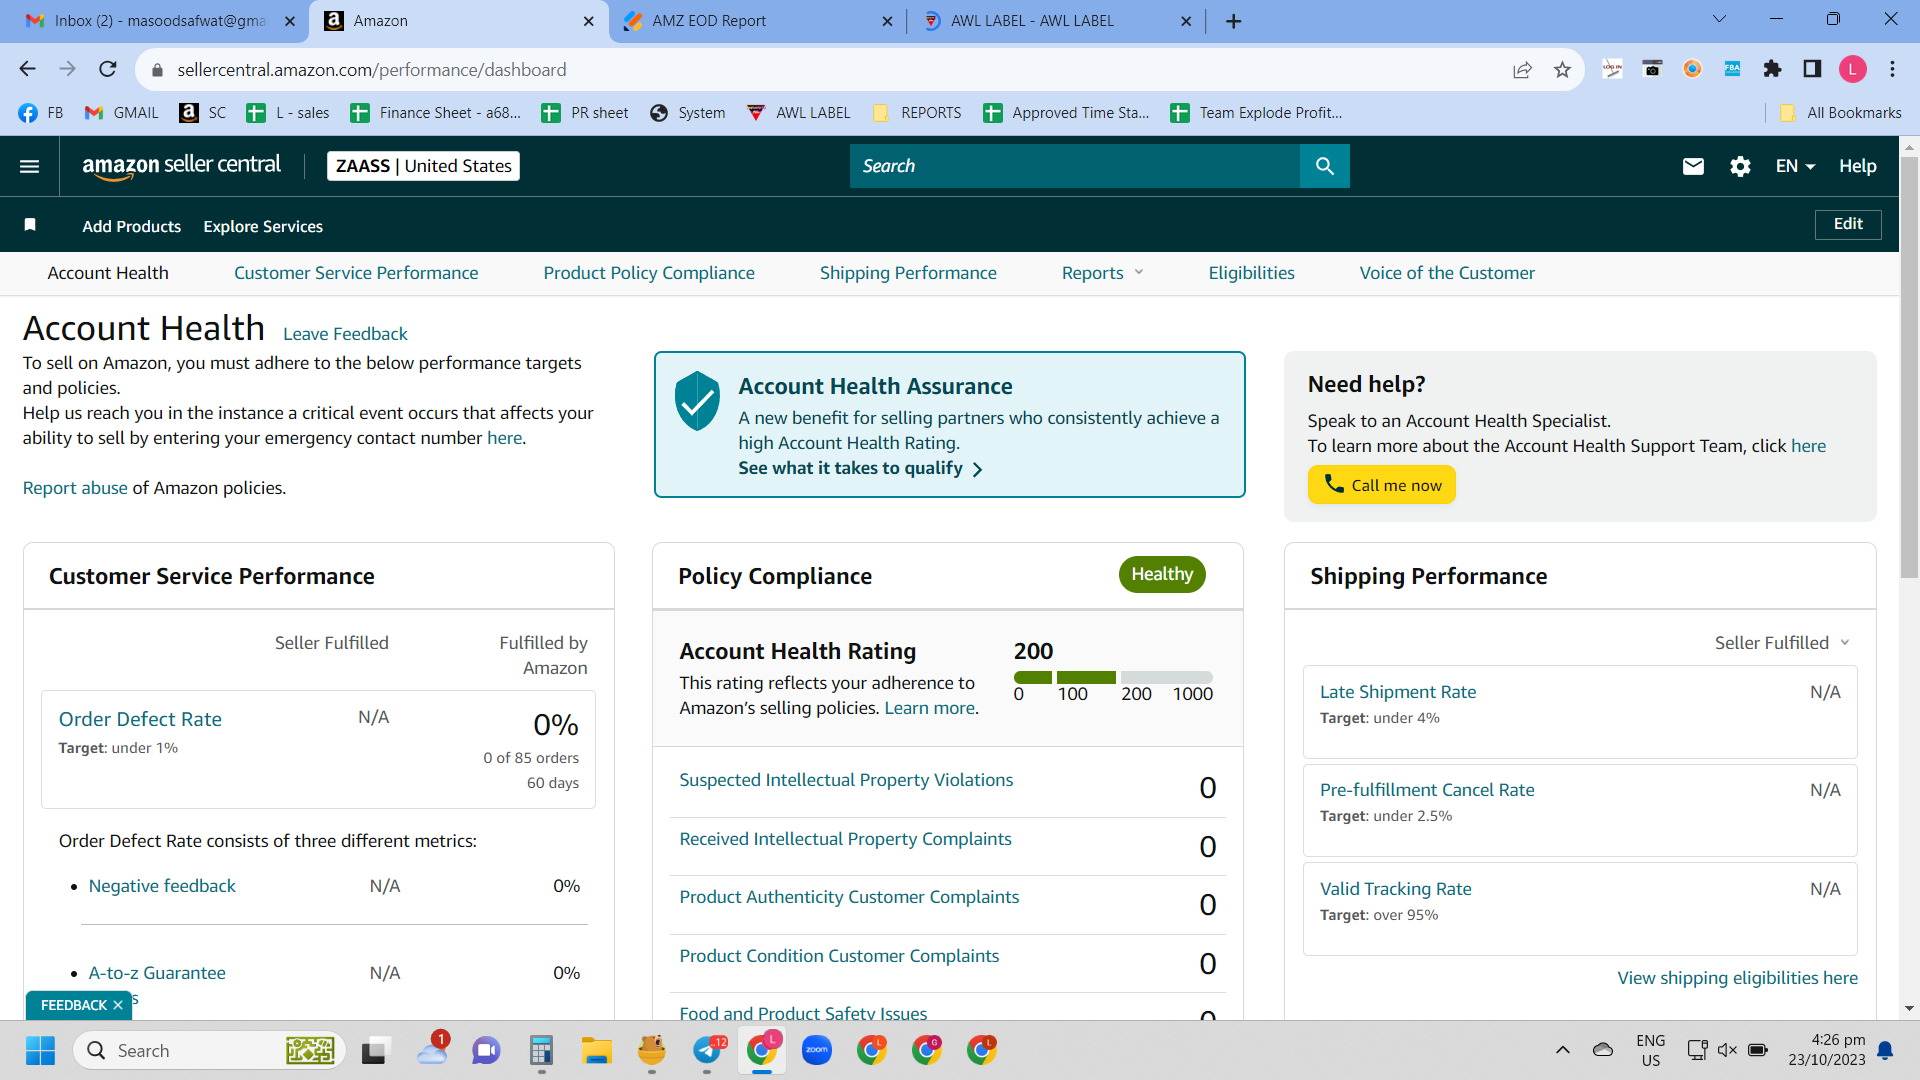This screenshot has width=1920, height=1080.
Task: Open Suspected Intellectual Property Violations
Action: click(846, 780)
